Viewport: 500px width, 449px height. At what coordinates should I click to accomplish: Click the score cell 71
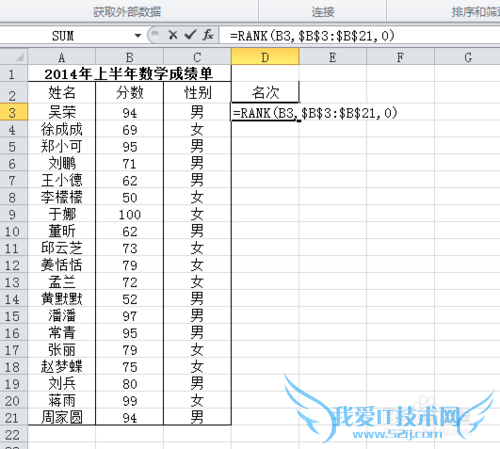pyautogui.click(x=130, y=163)
